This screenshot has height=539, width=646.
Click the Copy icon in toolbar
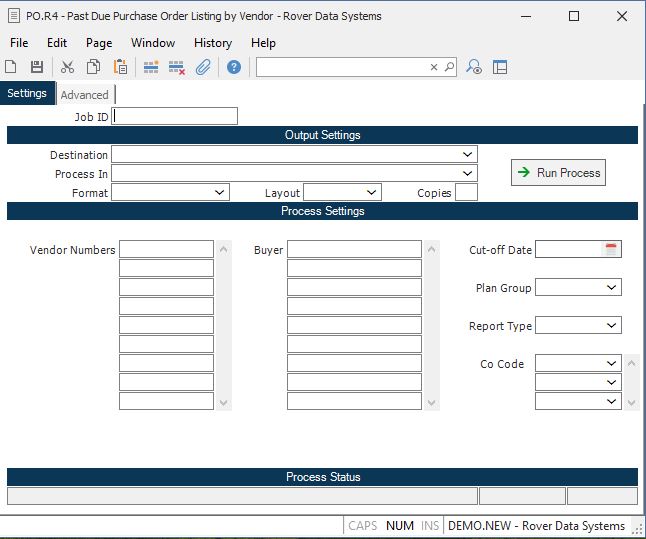tap(93, 67)
